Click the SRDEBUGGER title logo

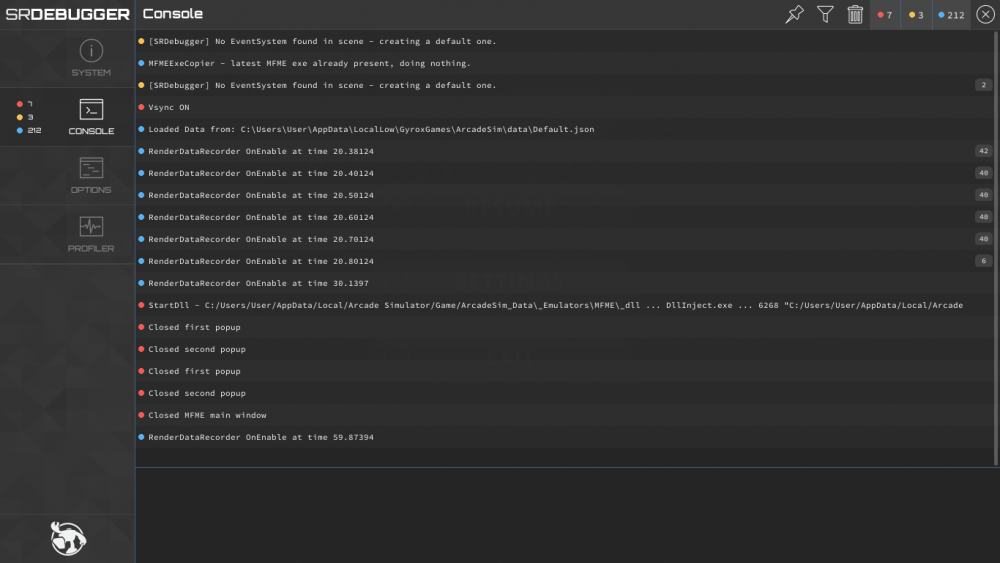(x=67, y=14)
